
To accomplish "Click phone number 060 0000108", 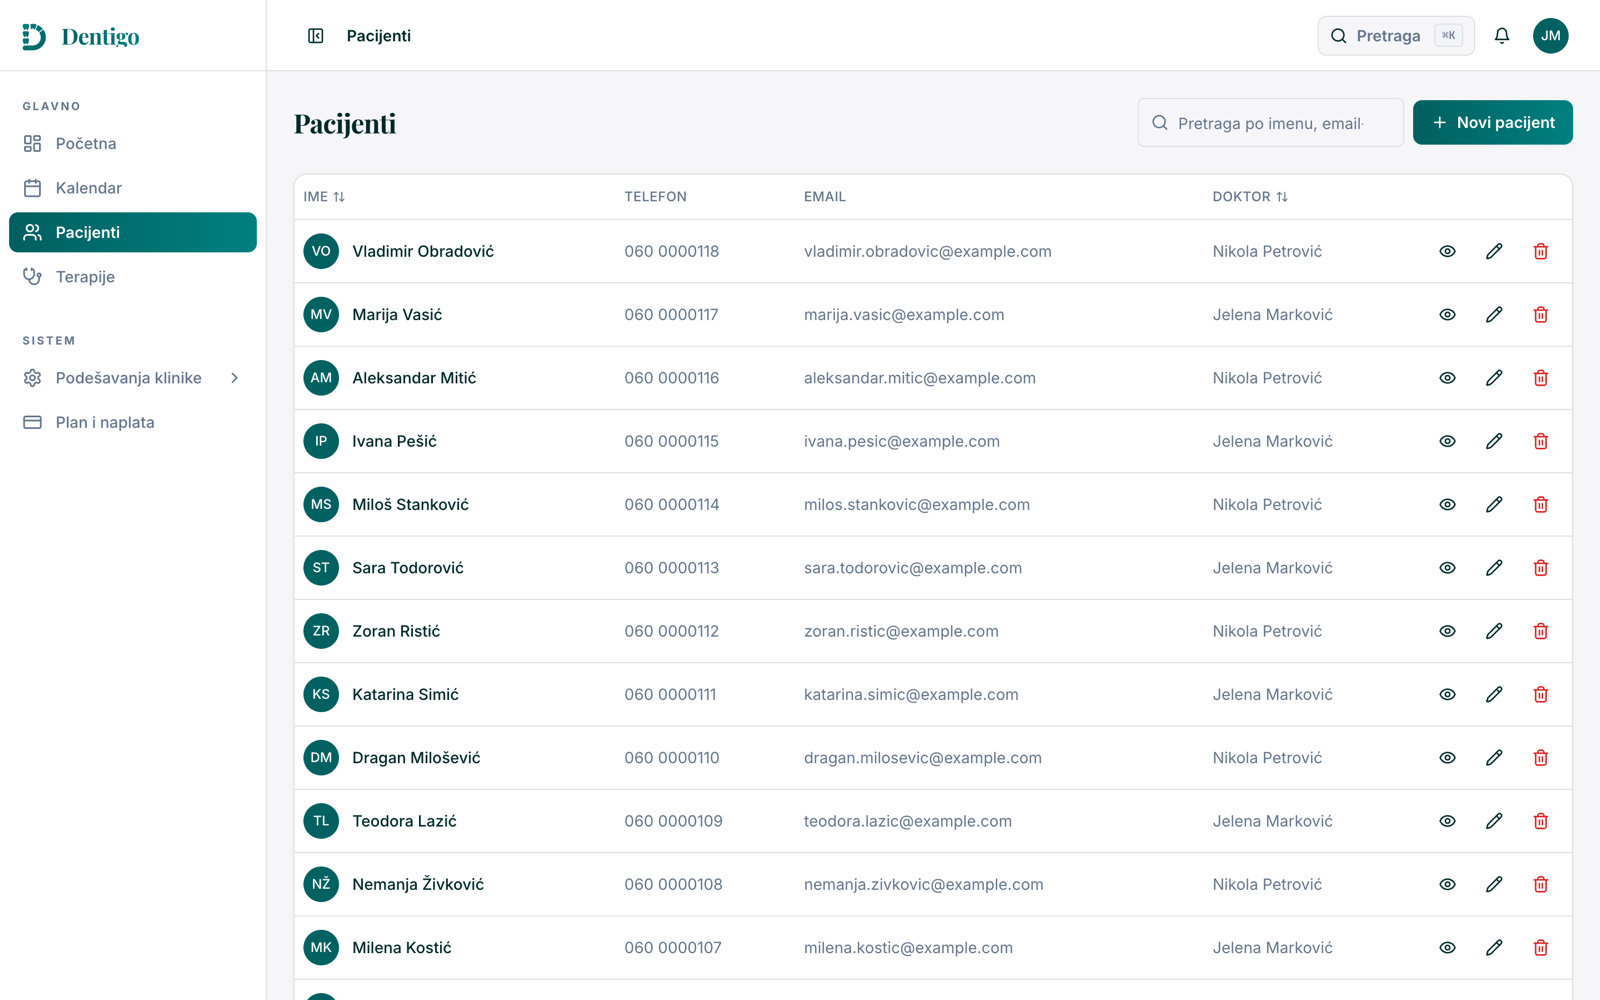I will click(673, 885).
